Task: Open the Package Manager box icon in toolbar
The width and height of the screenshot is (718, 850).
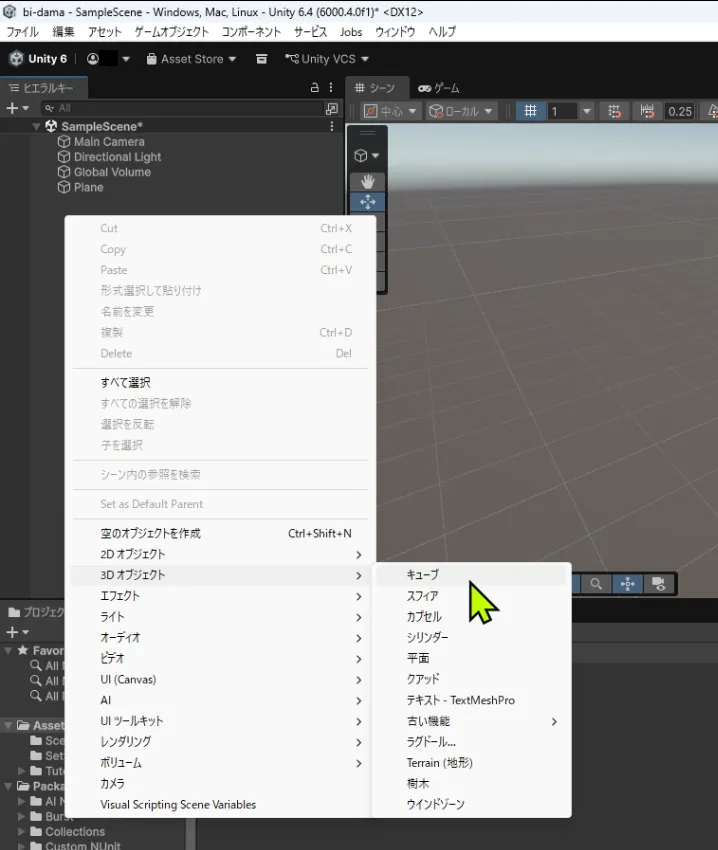Action: tap(261, 59)
